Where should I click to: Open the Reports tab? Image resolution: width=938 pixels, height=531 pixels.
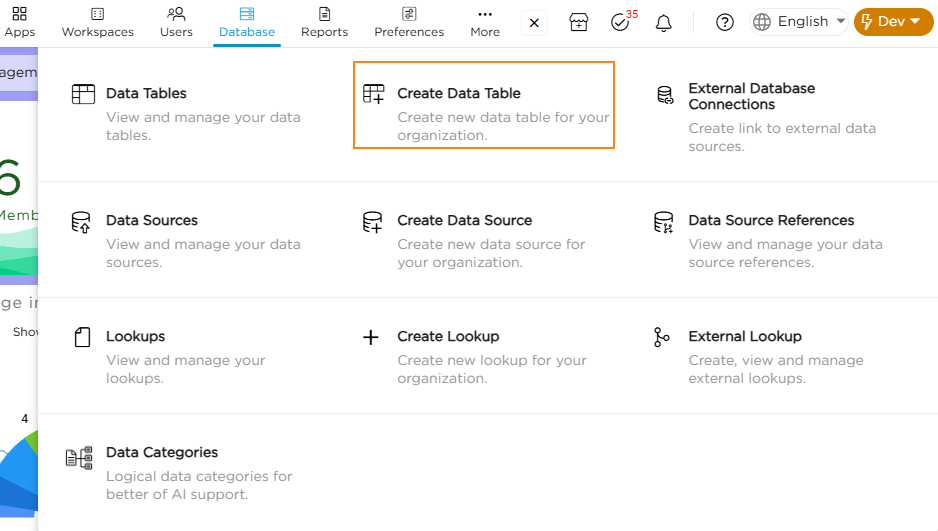point(324,22)
